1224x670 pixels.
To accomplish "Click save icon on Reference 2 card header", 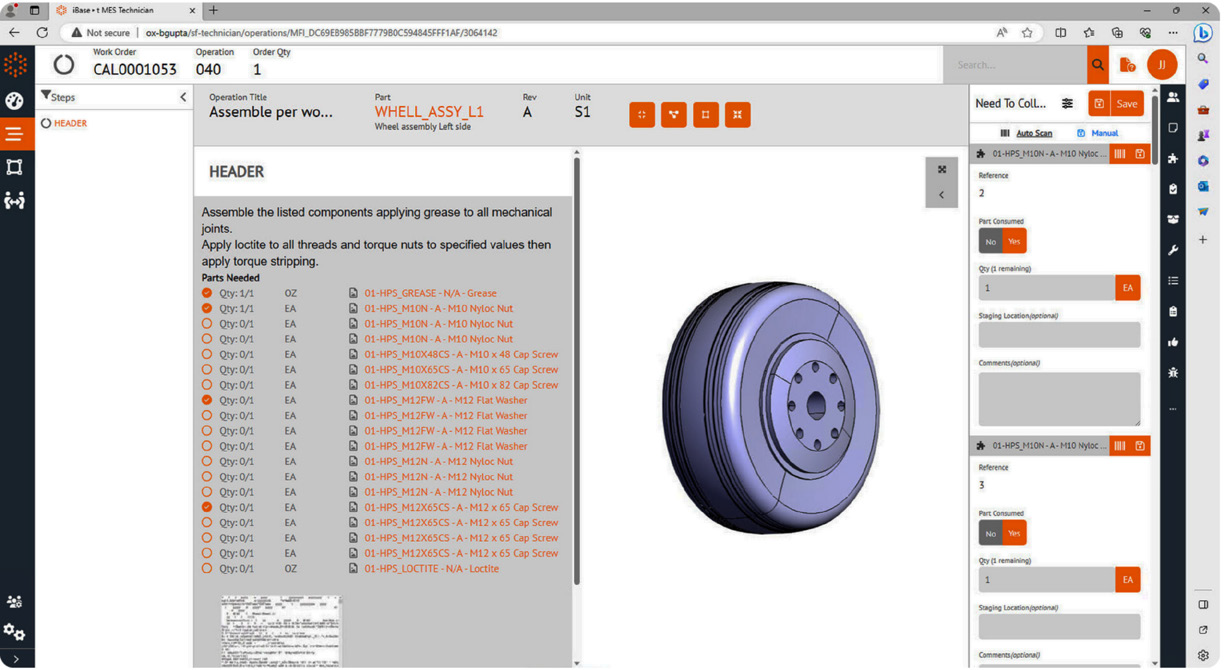I will pos(1140,154).
